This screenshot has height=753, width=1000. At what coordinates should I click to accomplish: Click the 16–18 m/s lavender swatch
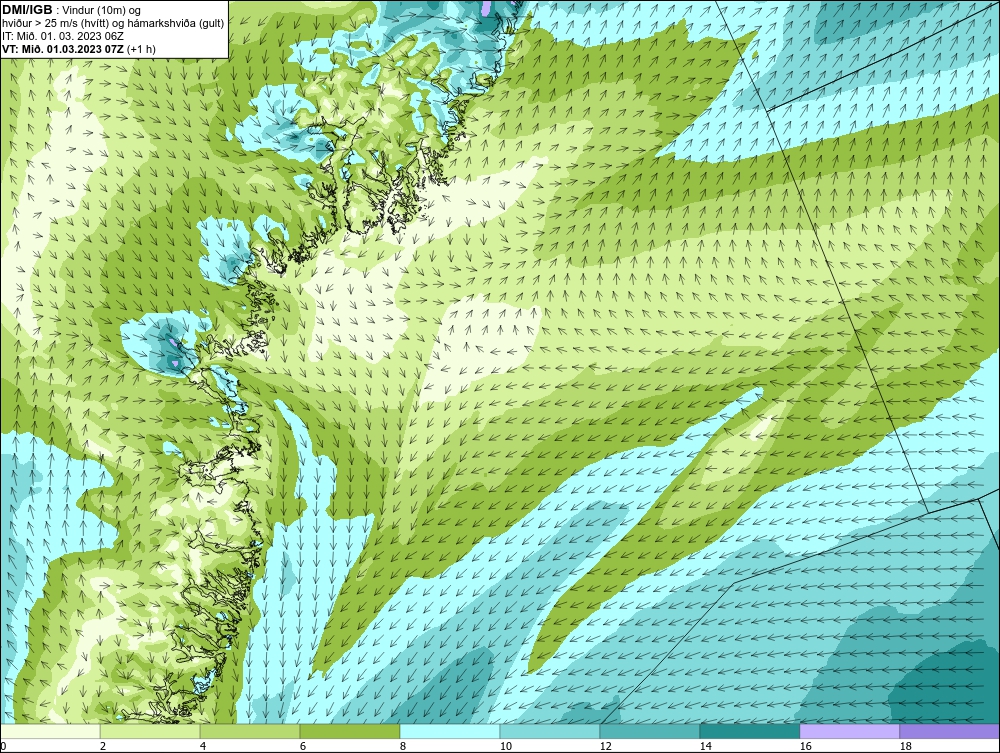point(849,731)
